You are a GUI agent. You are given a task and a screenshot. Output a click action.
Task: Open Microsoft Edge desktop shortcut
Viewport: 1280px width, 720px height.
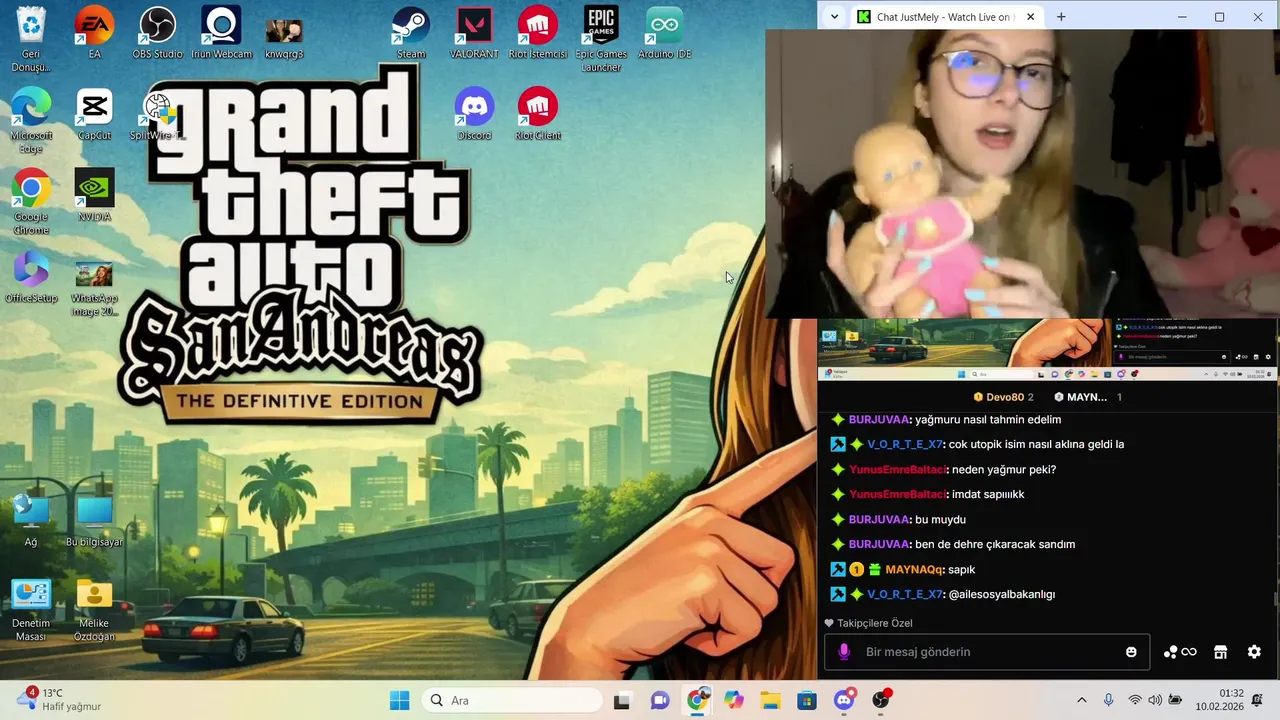pos(31,120)
